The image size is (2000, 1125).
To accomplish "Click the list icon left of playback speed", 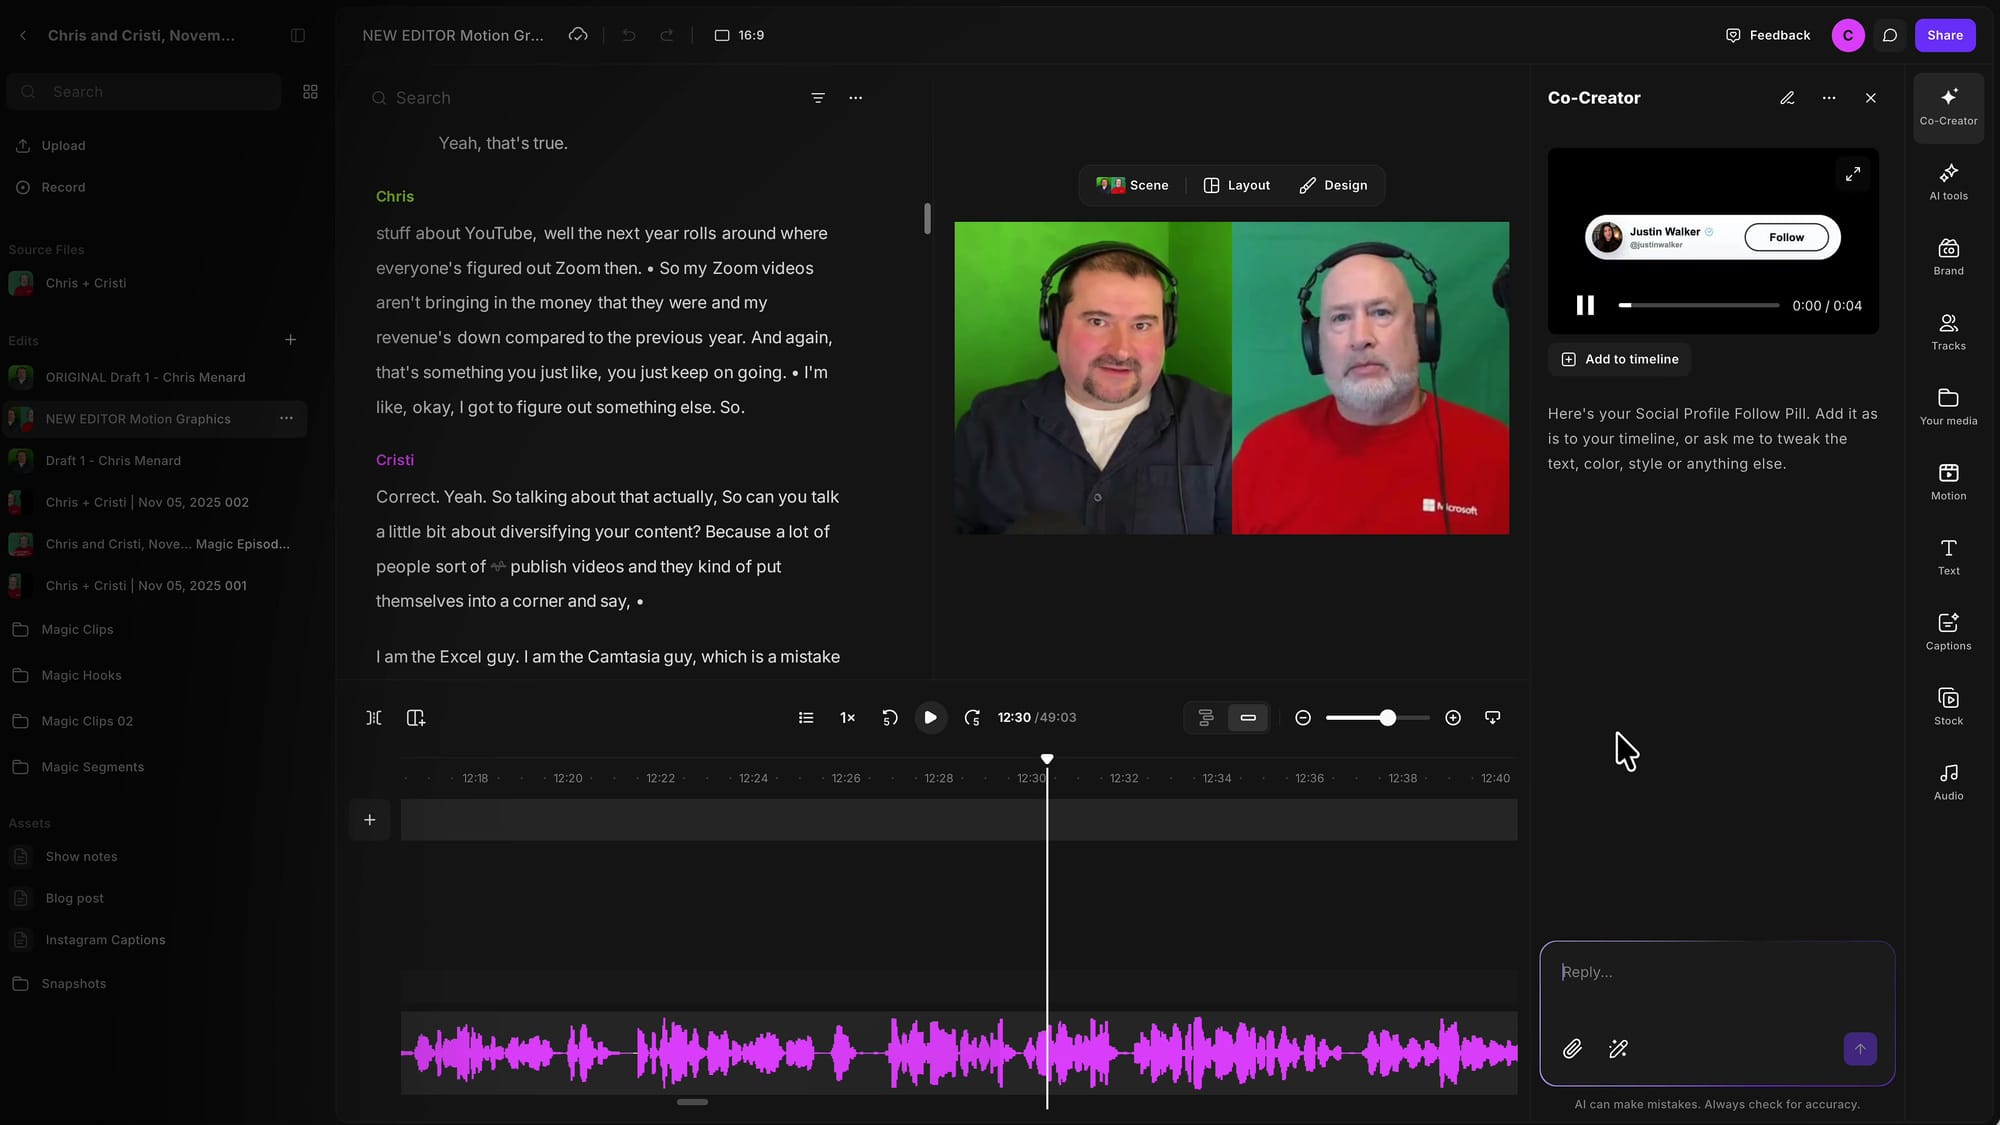I will point(806,718).
